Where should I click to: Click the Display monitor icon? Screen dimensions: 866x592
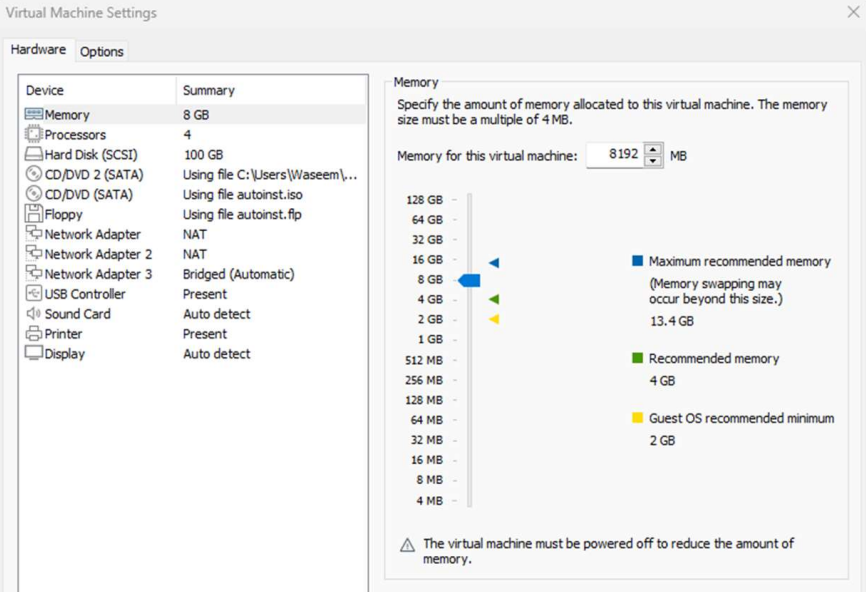coord(33,354)
